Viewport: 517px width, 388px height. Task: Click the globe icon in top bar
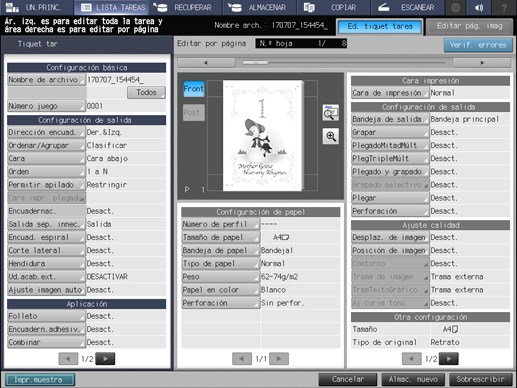455,7
